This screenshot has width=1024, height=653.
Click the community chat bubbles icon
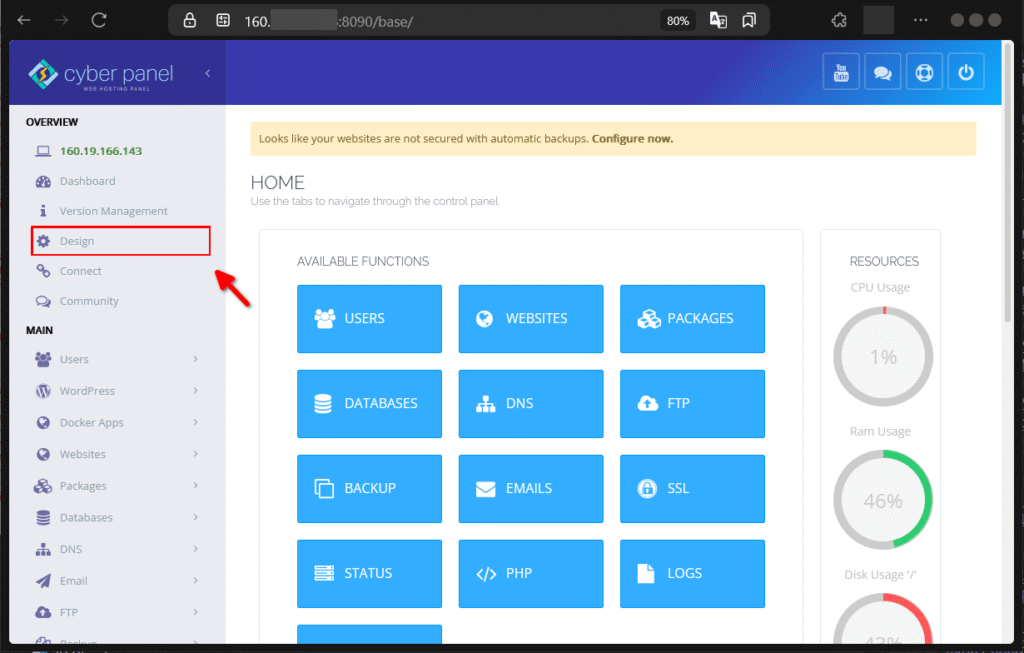[882, 71]
